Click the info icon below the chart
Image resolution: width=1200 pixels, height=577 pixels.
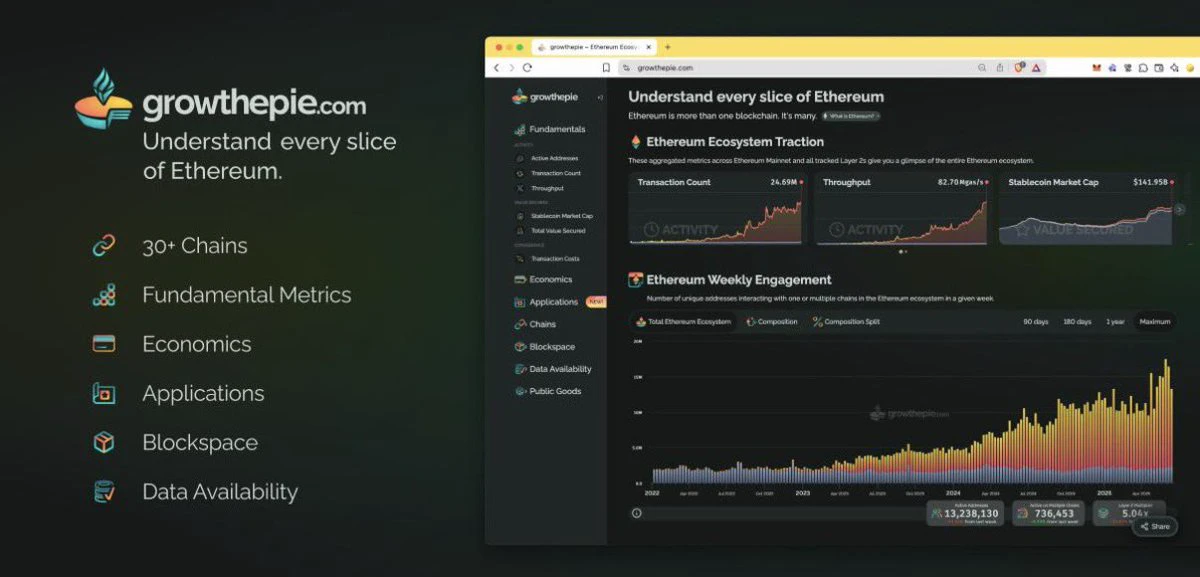(636, 513)
